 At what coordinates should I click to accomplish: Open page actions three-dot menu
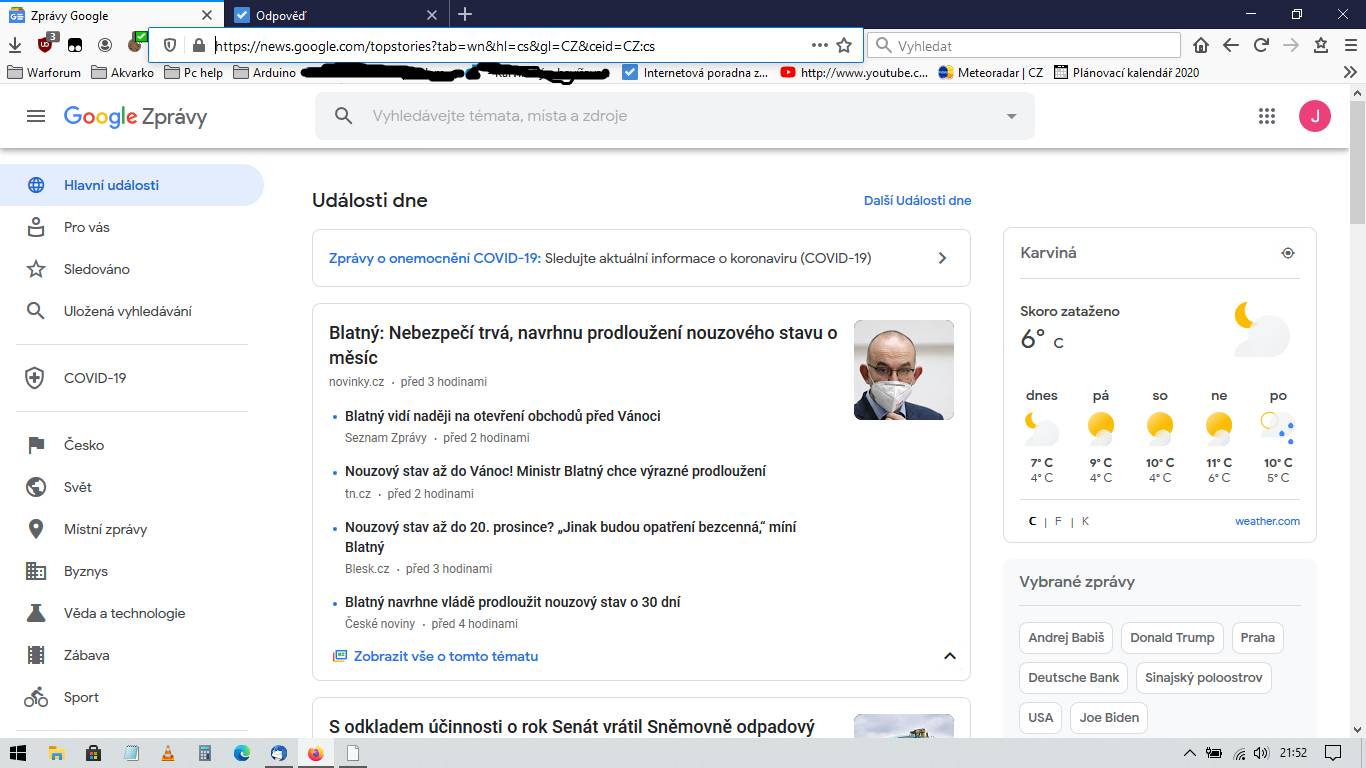(x=820, y=45)
